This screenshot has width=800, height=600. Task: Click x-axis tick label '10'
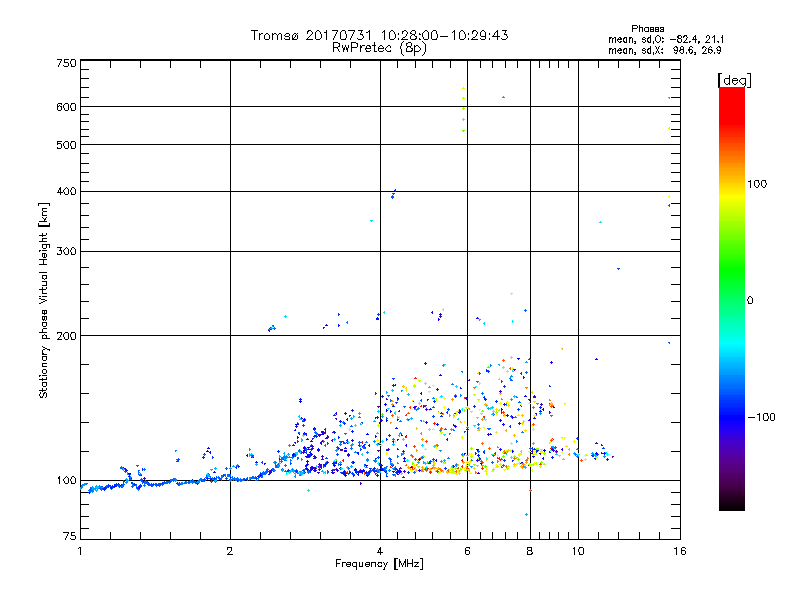(x=578, y=551)
